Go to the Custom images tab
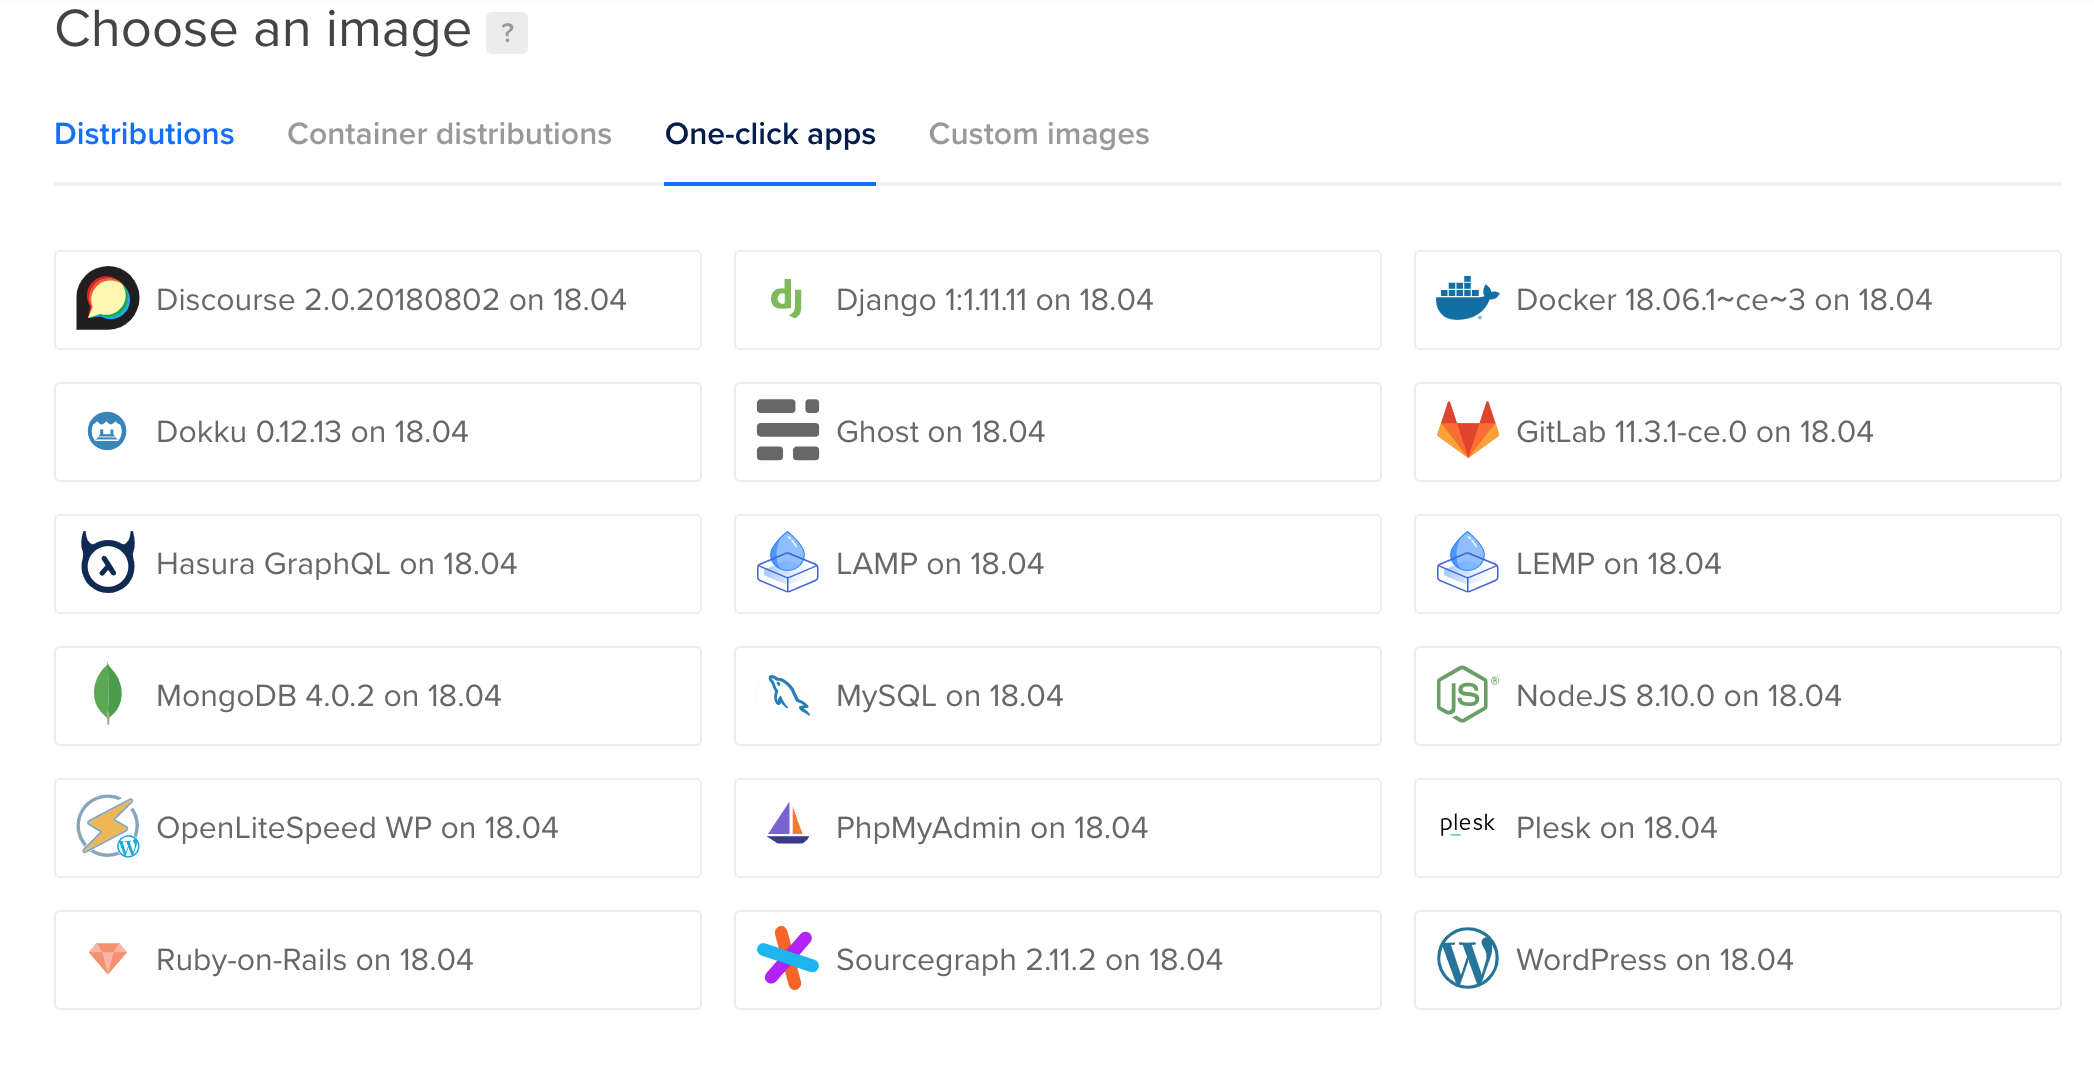The image size is (2094, 1084). coord(1039,134)
